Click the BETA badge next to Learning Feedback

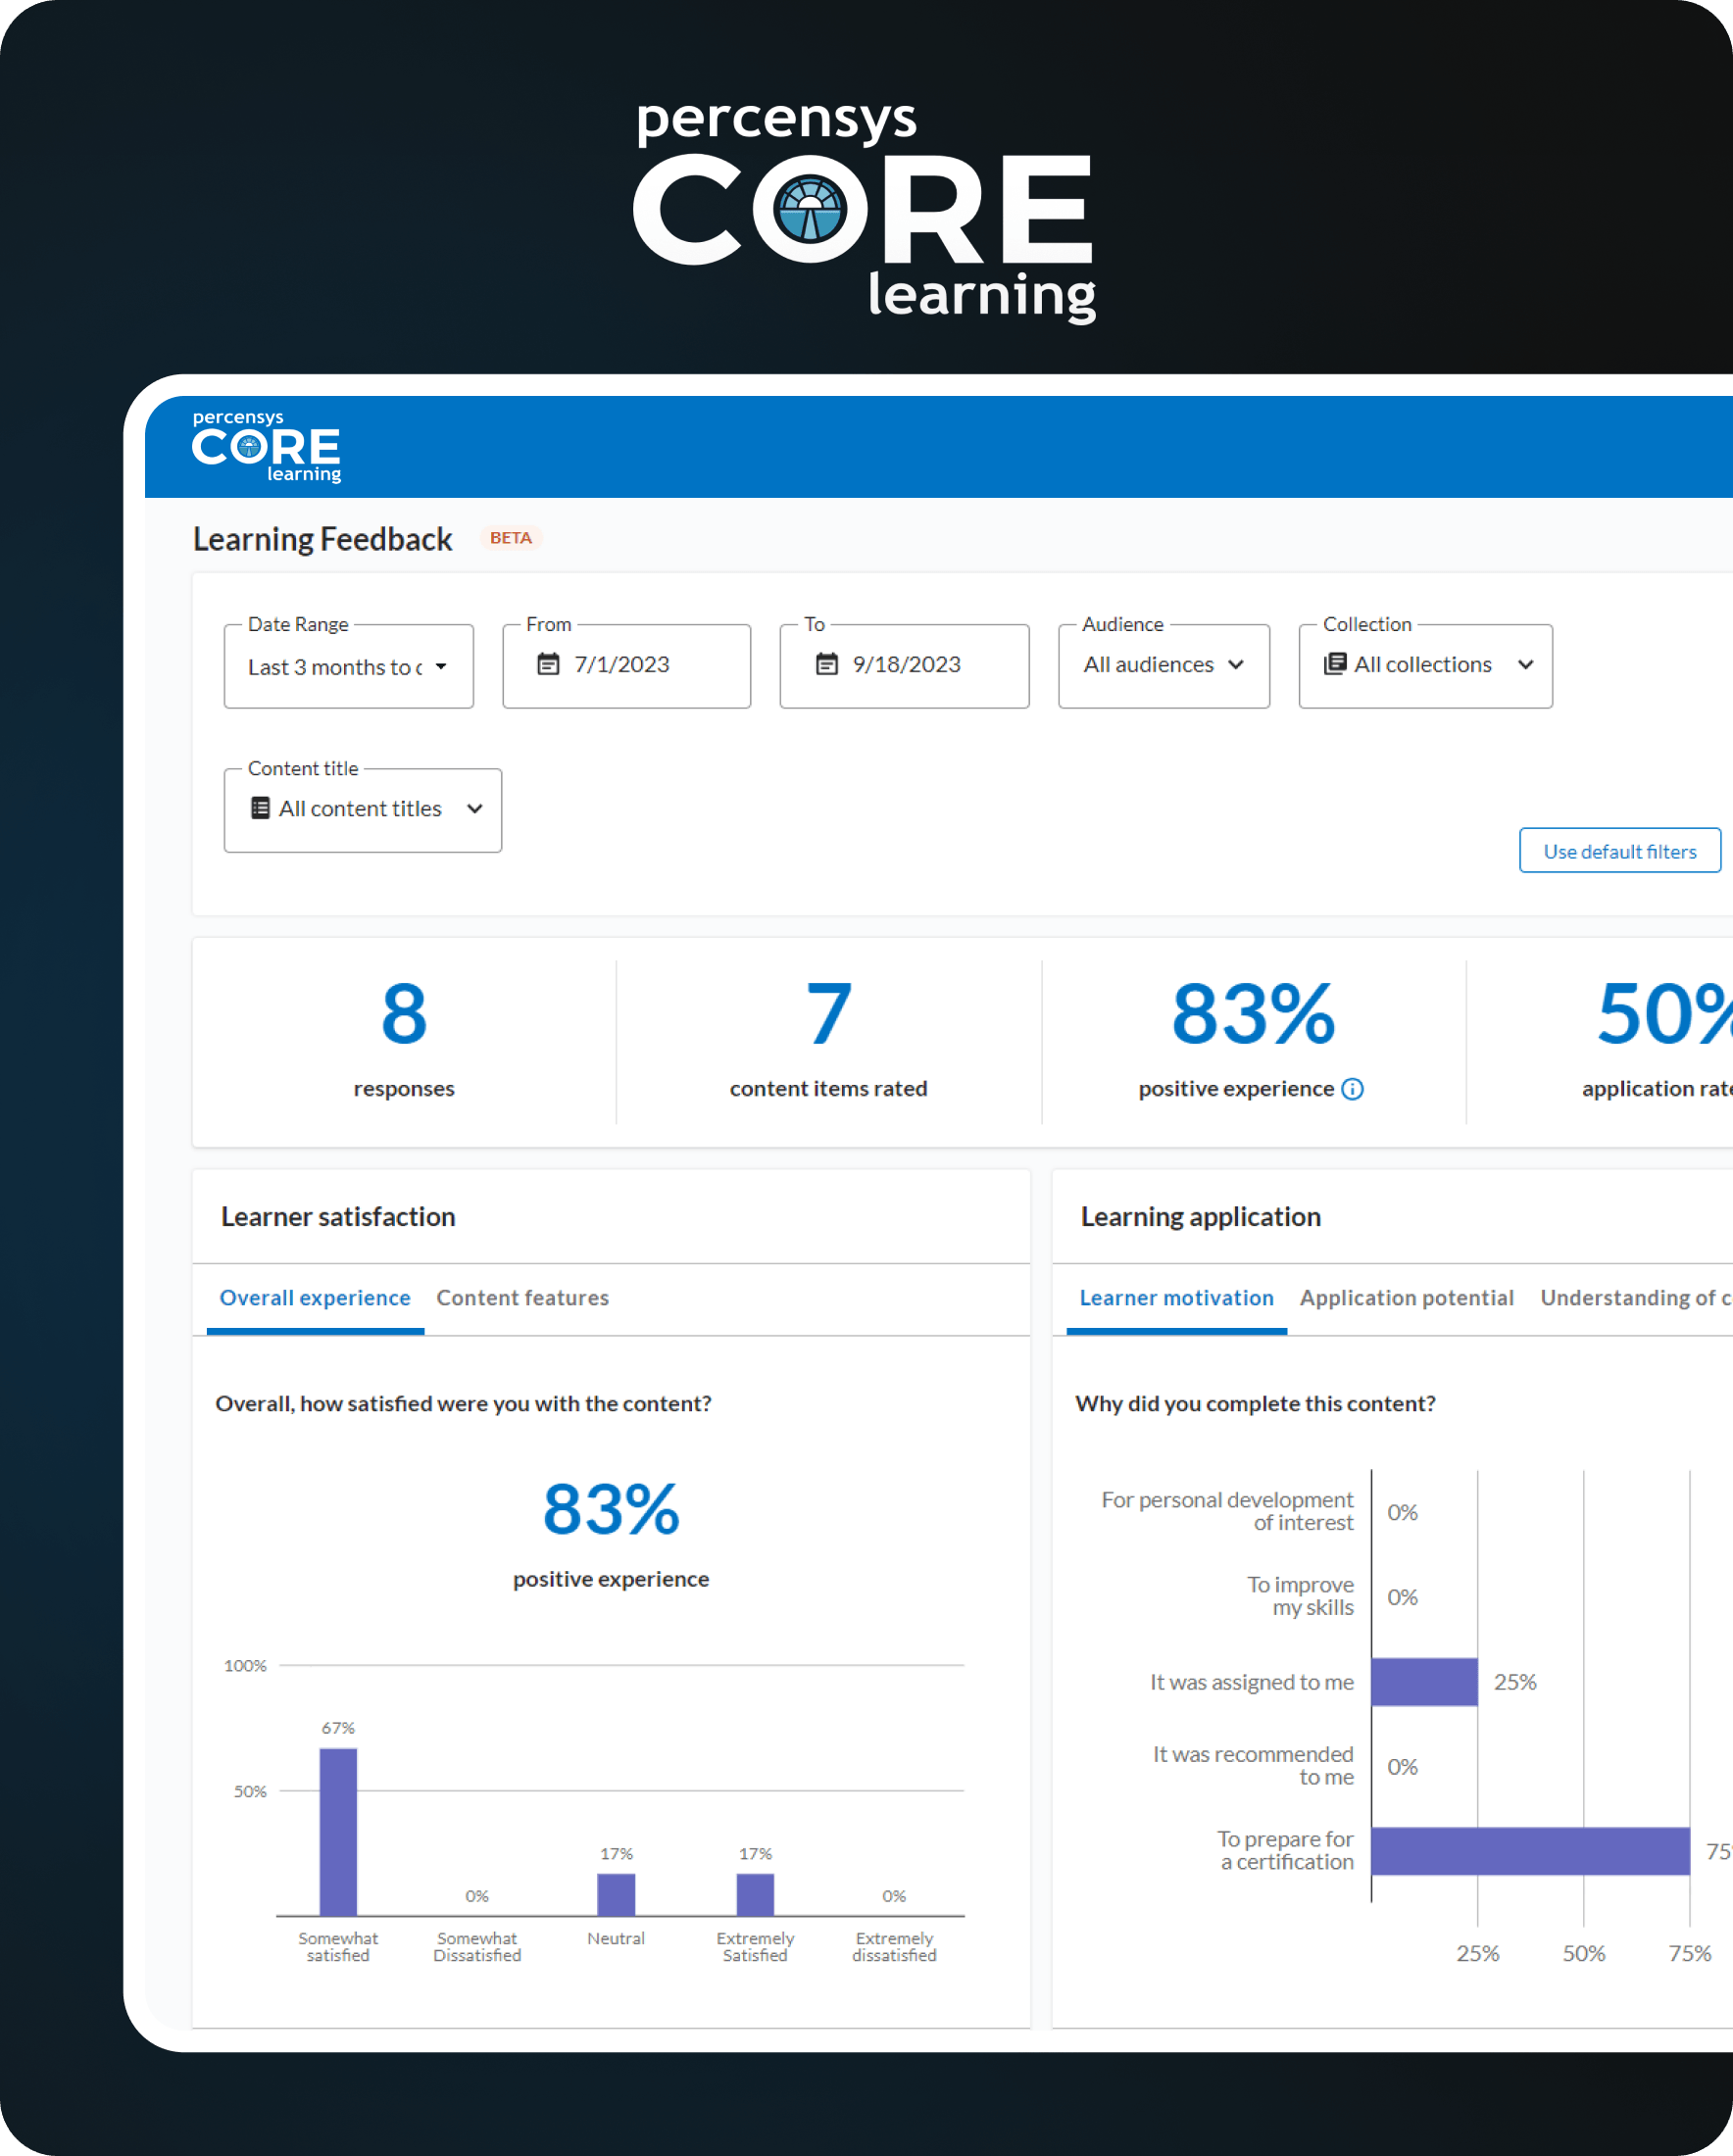click(x=511, y=537)
